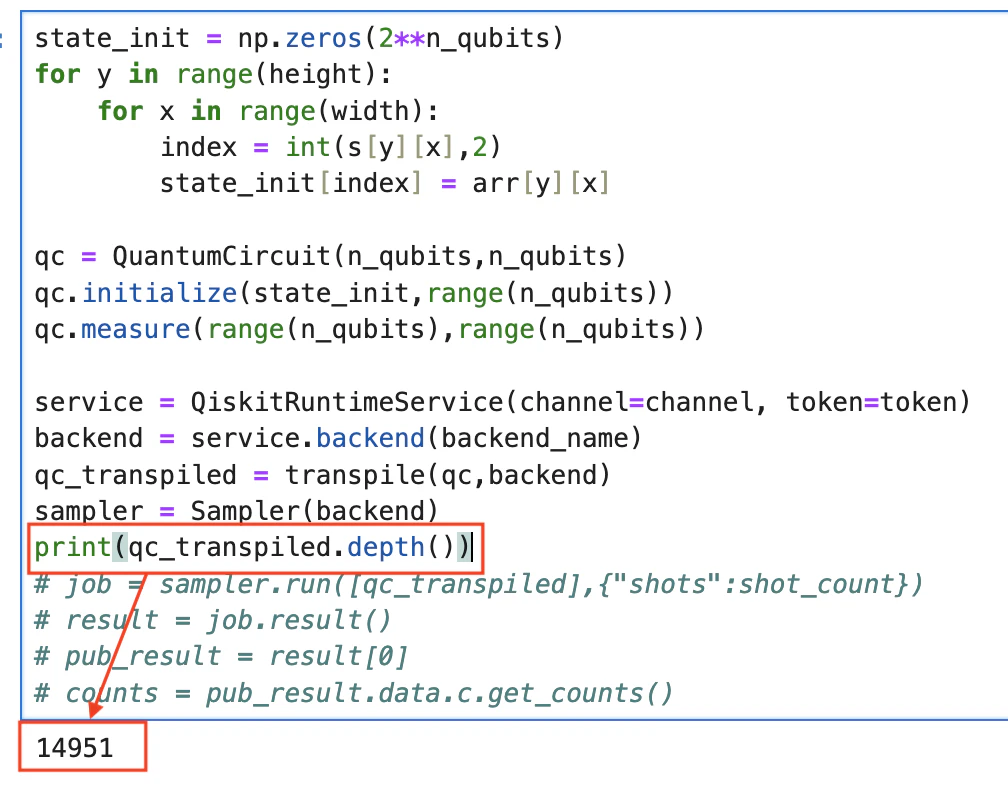Image resolution: width=1008 pixels, height=786 pixels.
Task: Click the print(qc_transpiled.depth()) line
Action: click(x=253, y=548)
